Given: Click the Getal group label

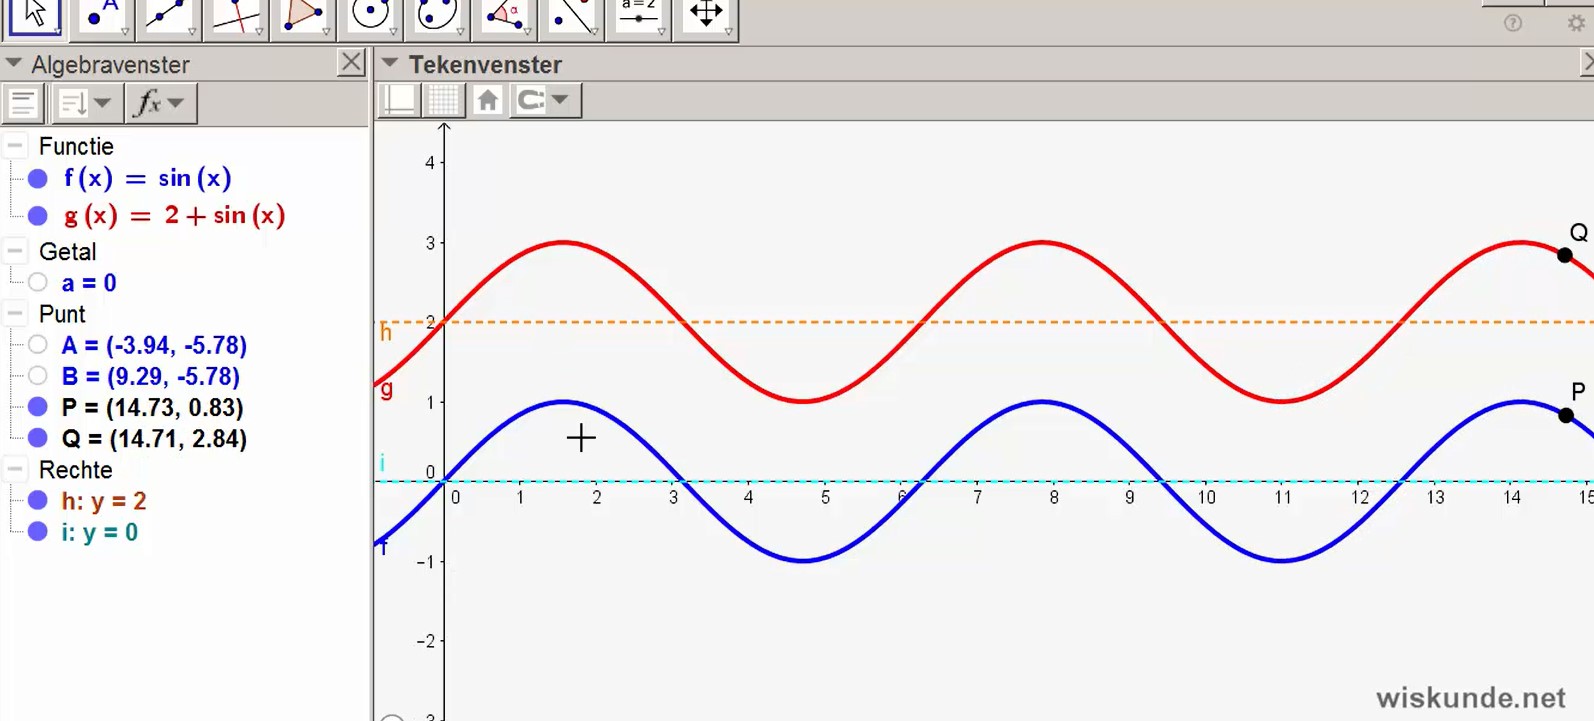Looking at the screenshot, I should (x=67, y=251).
